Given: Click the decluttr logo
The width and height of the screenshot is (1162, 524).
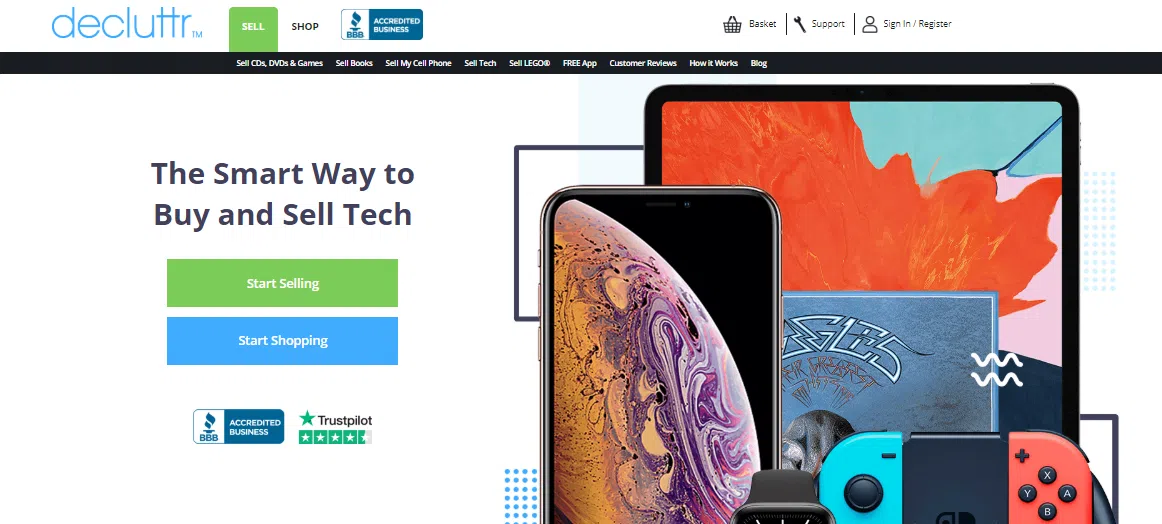Looking at the screenshot, I should [127, 23].
